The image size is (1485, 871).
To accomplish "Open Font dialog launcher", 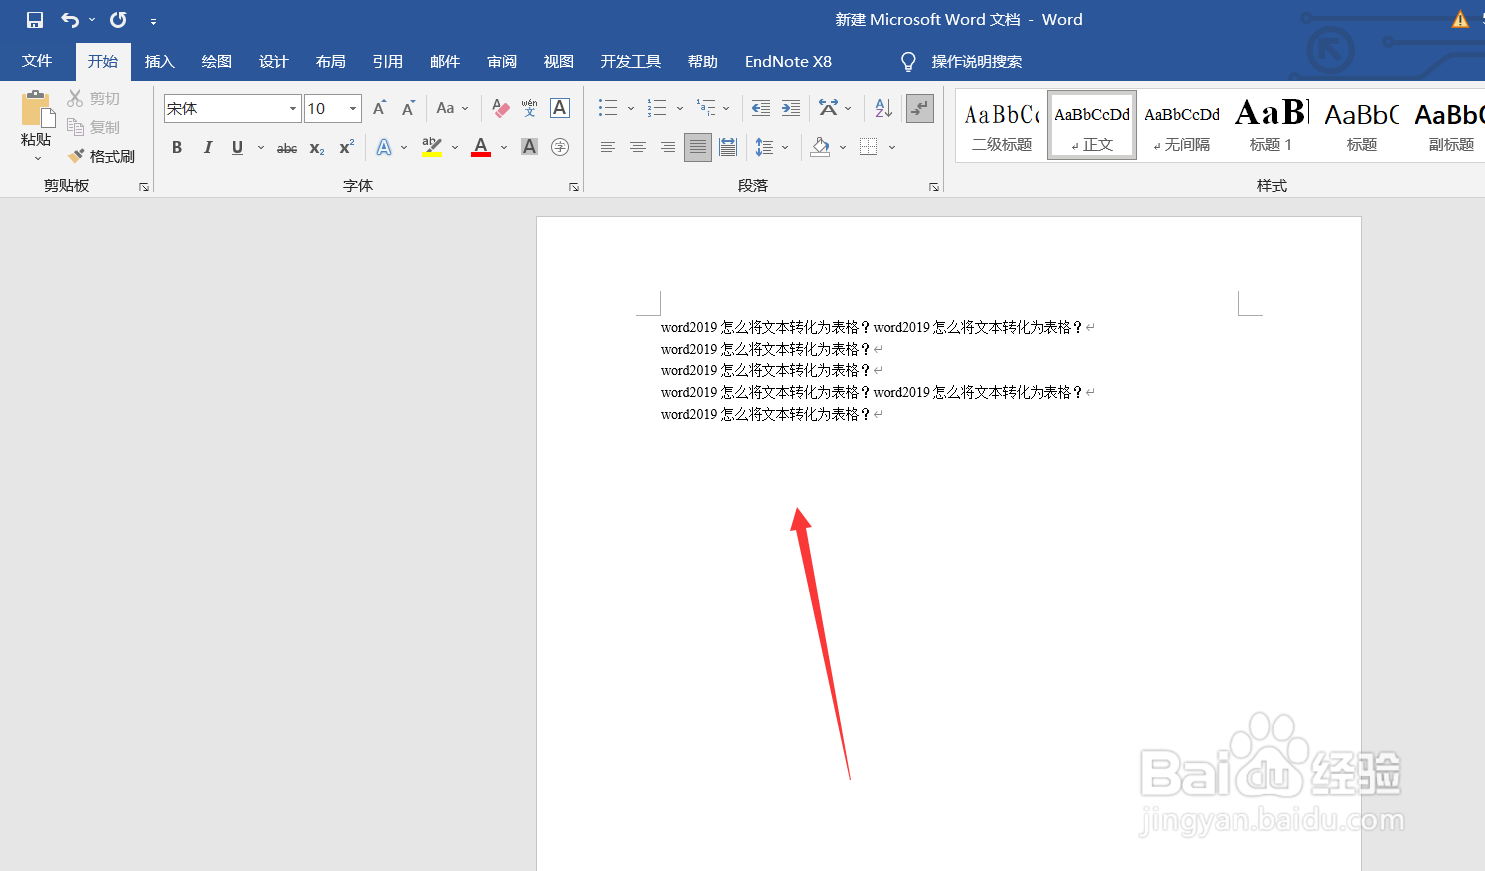I will (x=574, y=187).
